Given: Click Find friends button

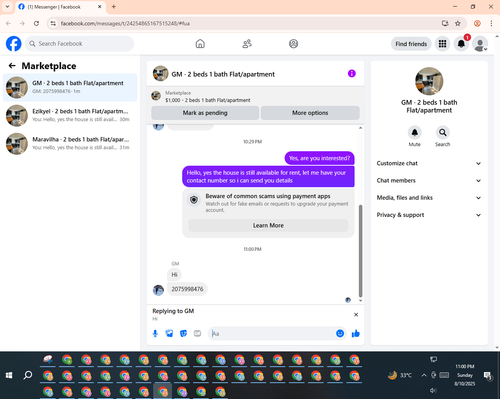Looking at the screenshot, I should coord(411,44).
